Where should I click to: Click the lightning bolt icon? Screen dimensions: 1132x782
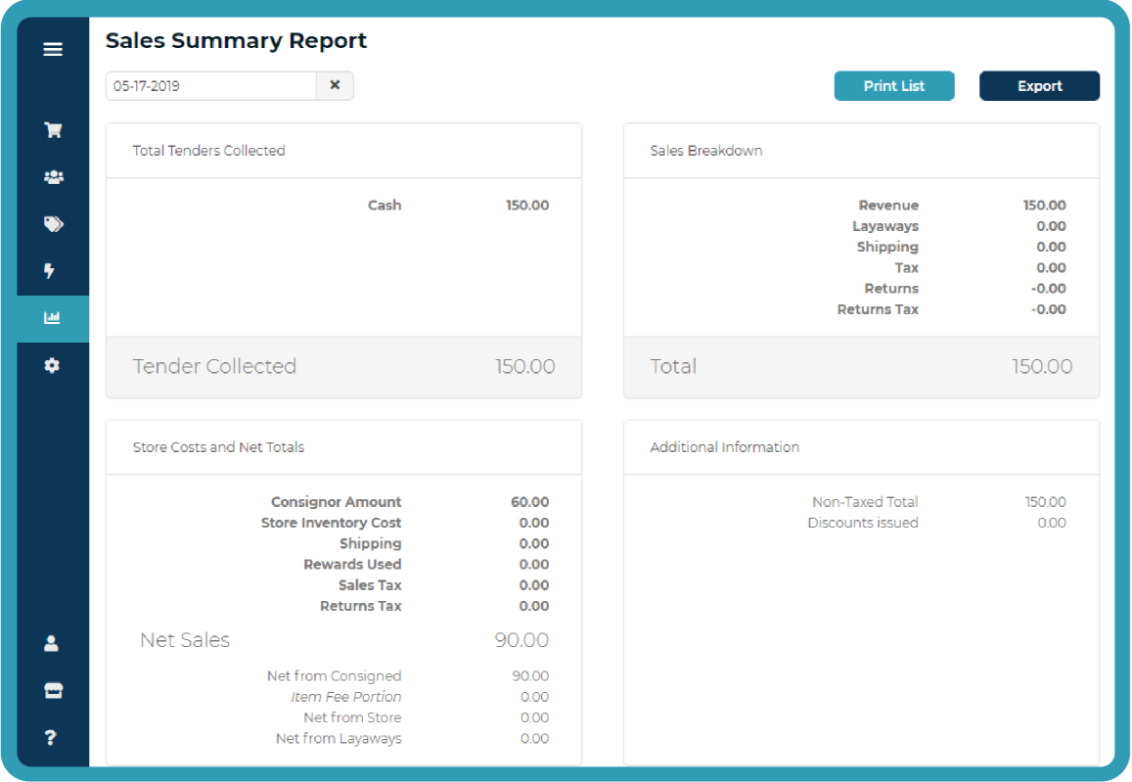[51, 271]
